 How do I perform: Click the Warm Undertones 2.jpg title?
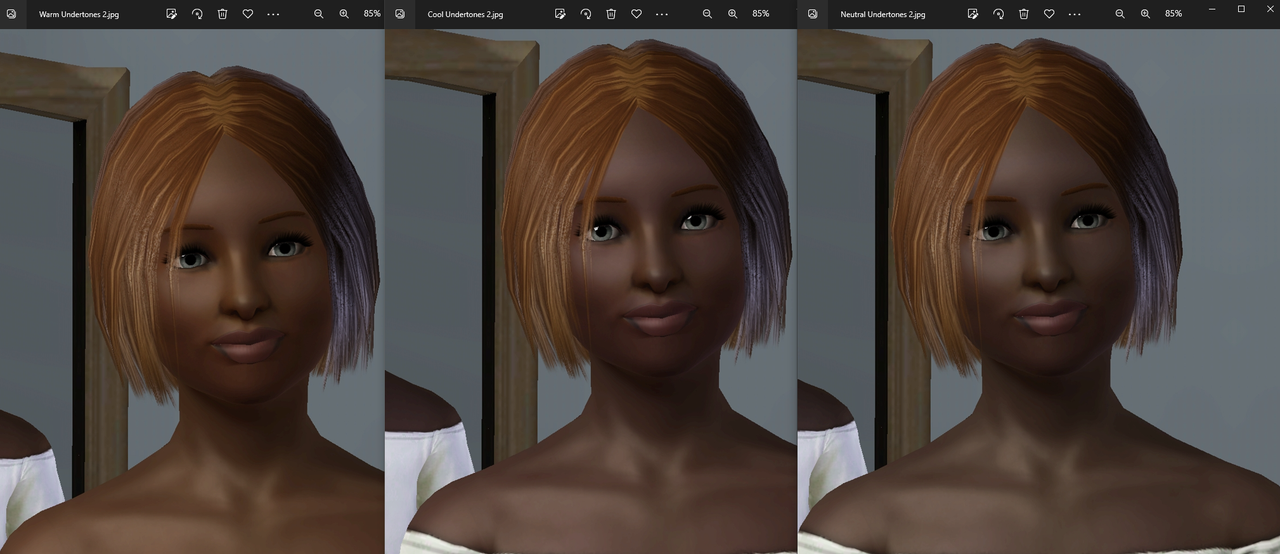coord(79,15)
